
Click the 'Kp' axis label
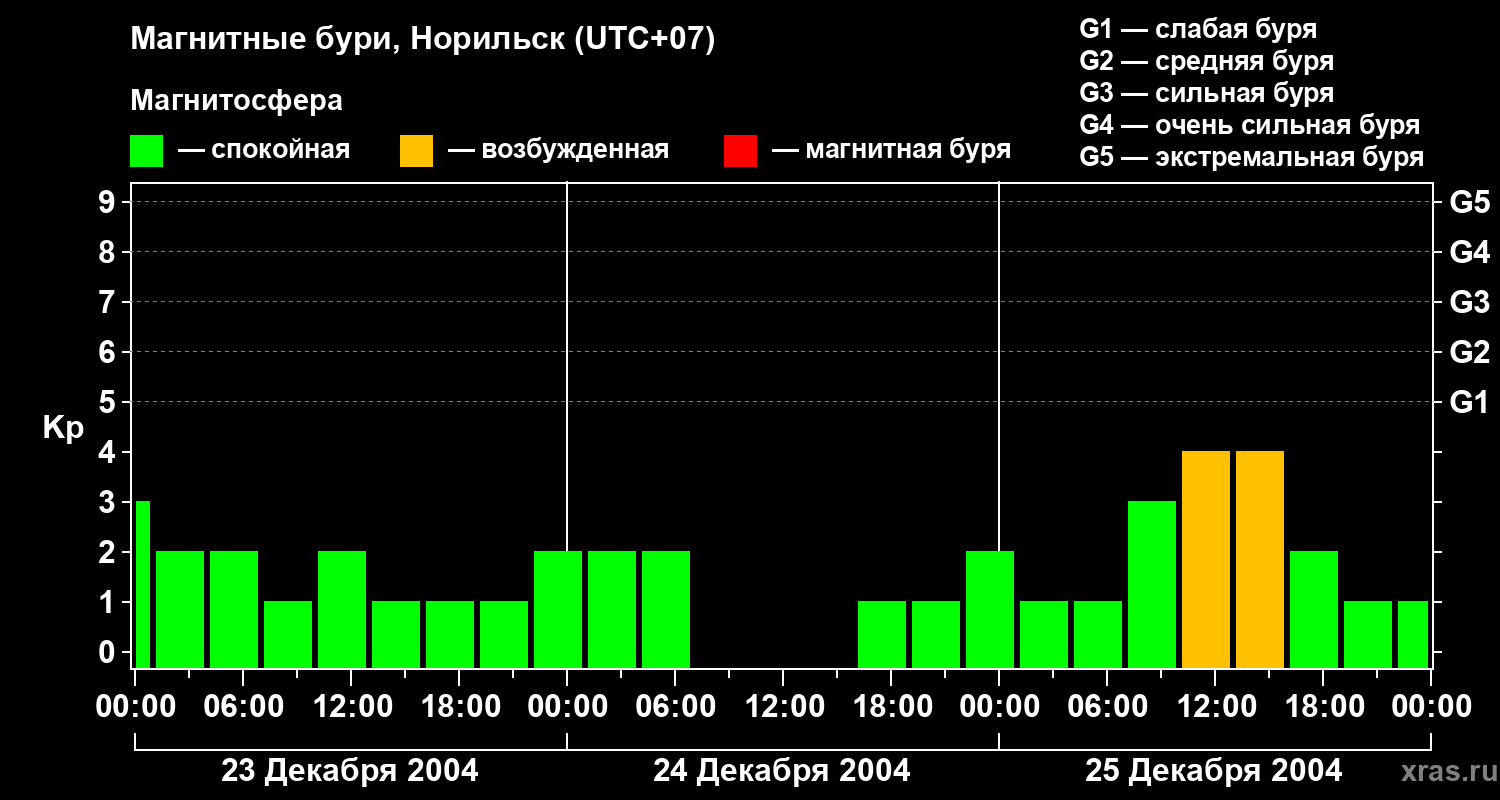tap(63, 429)
